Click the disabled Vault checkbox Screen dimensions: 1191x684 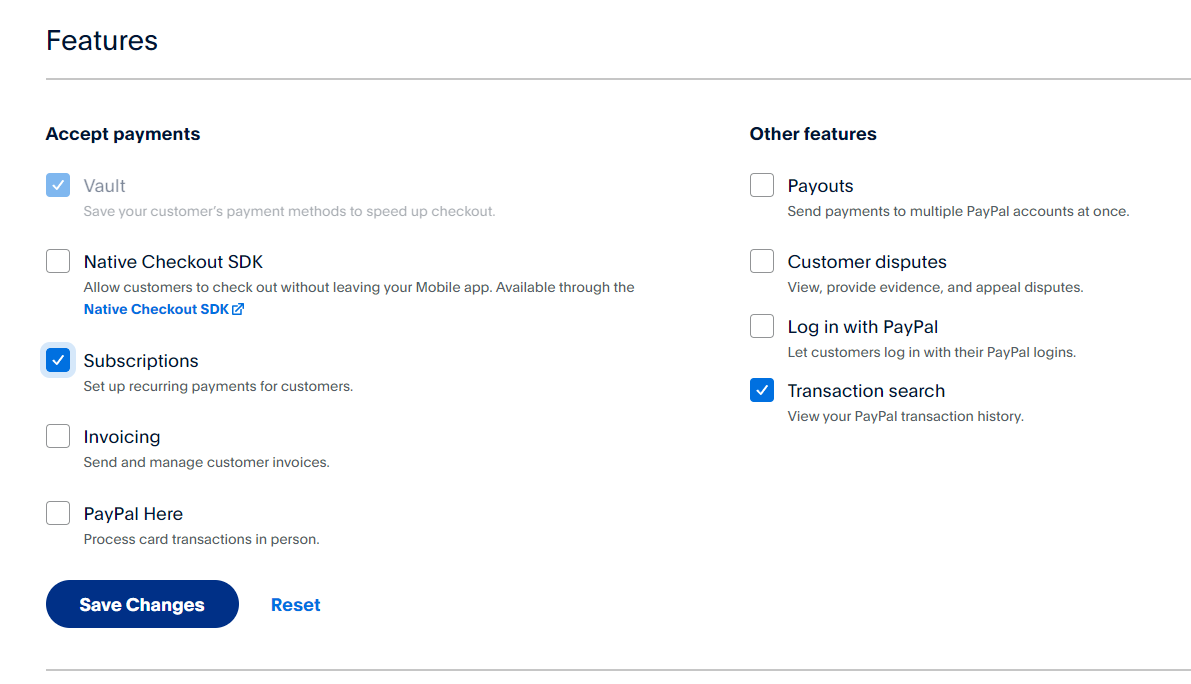pyautogui.click(x=58, y=185)
